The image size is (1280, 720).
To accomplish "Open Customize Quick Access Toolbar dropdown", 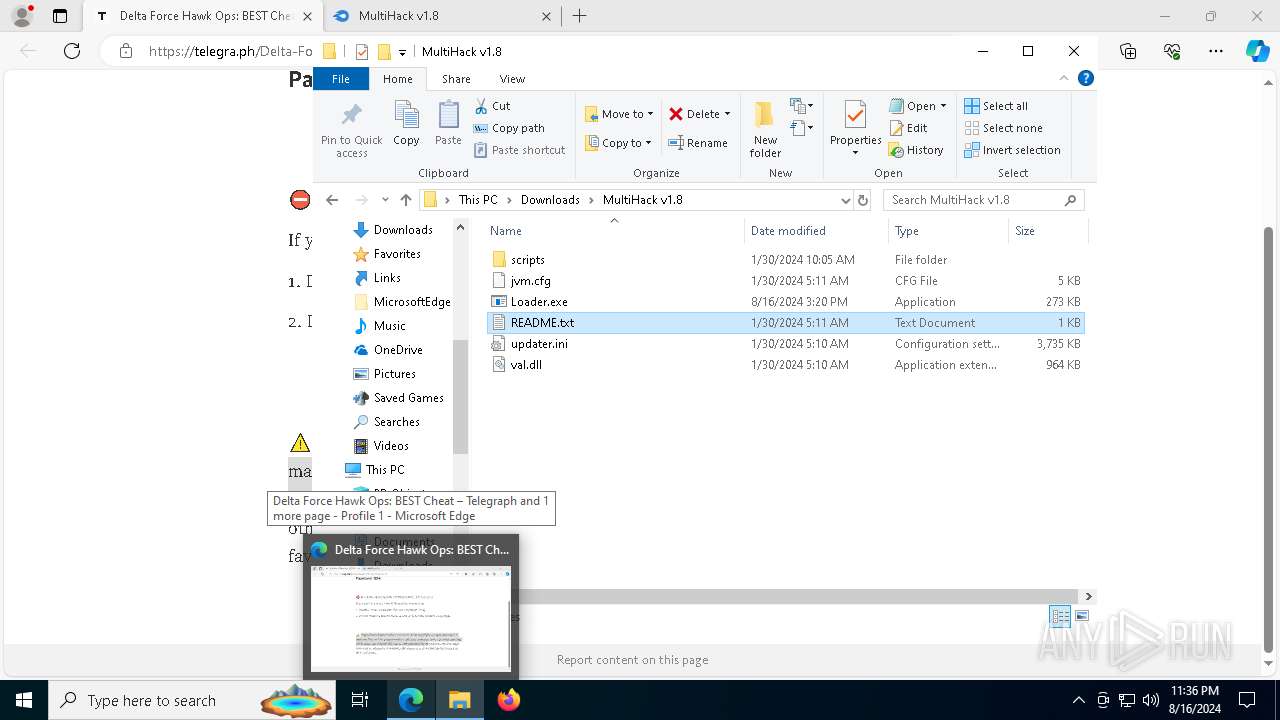I will coord(402,52).
